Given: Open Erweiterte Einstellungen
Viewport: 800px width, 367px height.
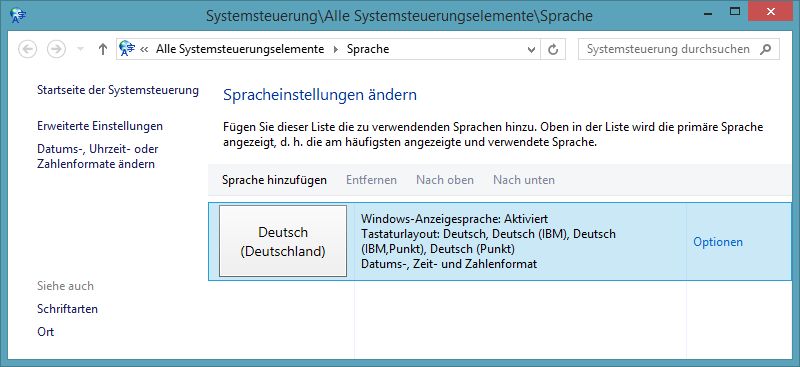Looking at the screenshot, I should click(x=100, y=126).
